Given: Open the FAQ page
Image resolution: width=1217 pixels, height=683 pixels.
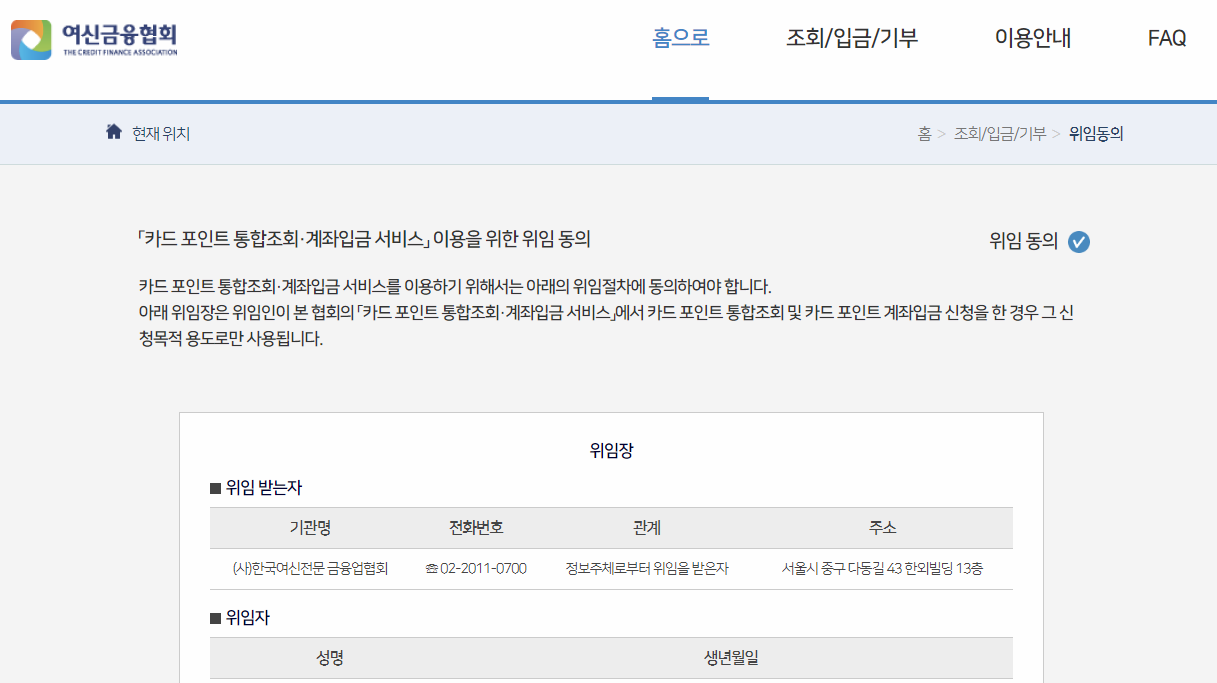Looking at the screenshot, I should point(1165,38).
